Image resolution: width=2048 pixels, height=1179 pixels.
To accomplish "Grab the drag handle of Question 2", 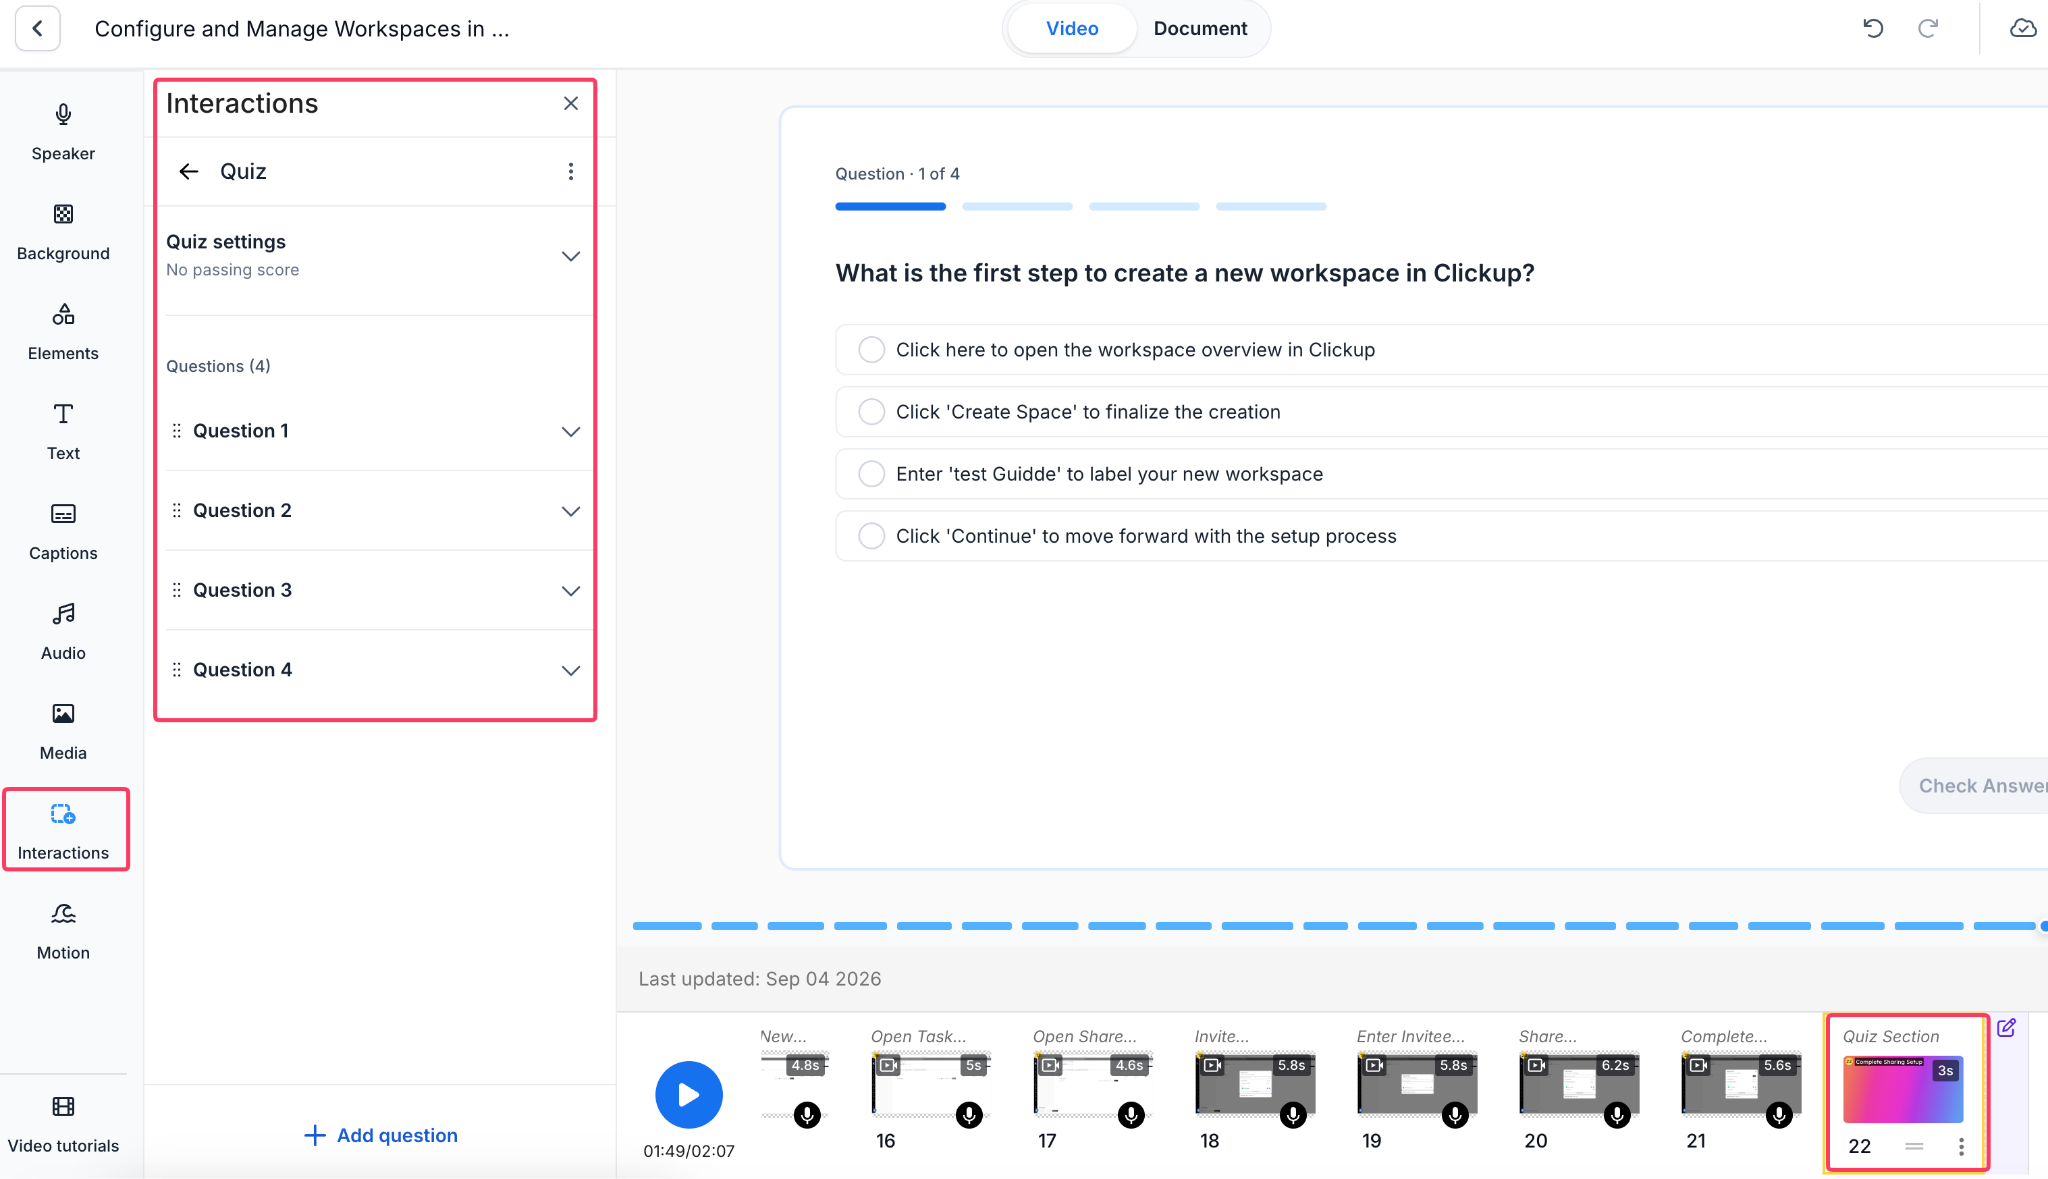I will pos(177,511).
